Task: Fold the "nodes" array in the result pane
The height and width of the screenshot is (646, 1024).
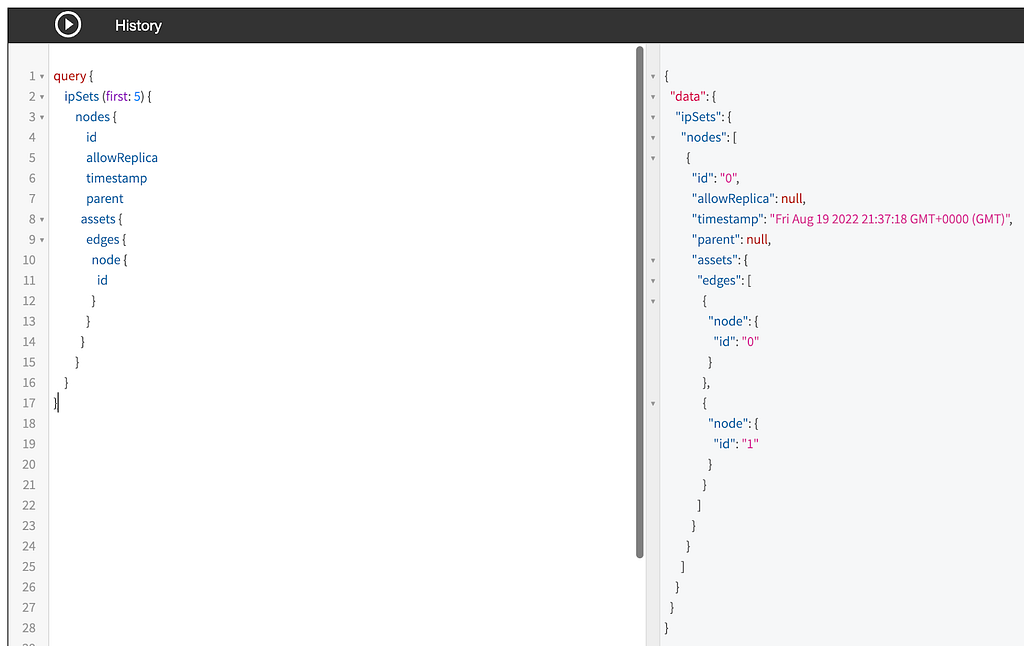Action: point(653,138)
